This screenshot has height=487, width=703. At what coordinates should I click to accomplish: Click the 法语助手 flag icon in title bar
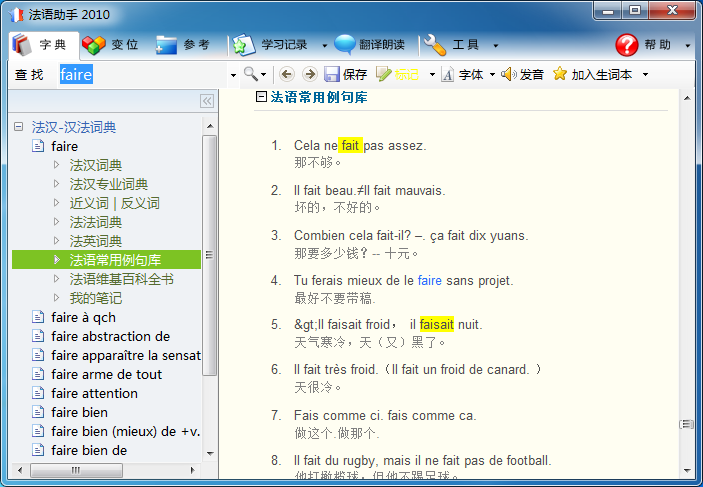pyautogui.click(x=16, y=14)
